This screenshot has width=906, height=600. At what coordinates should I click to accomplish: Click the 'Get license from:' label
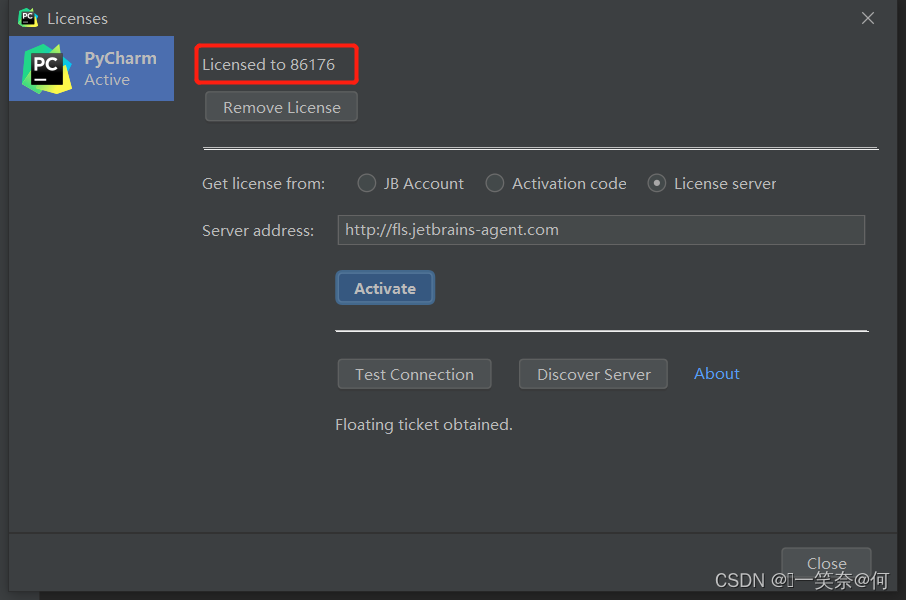(x=263, y=184)
